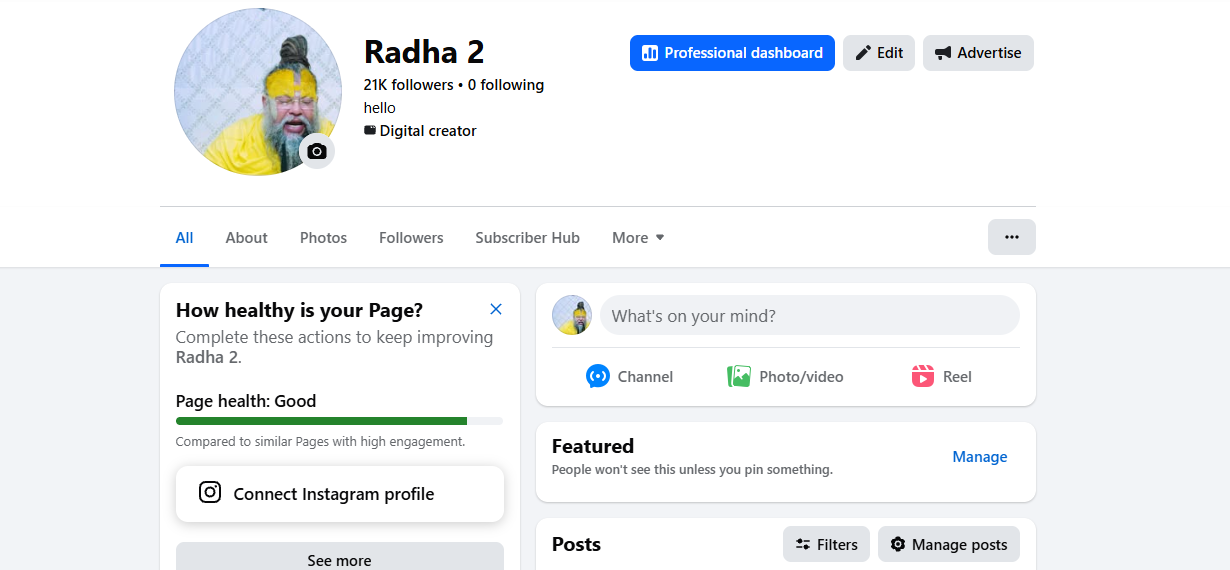Open Manage posts settings
Viewport: 1230px width, 570px height.
tap(949, 545)
